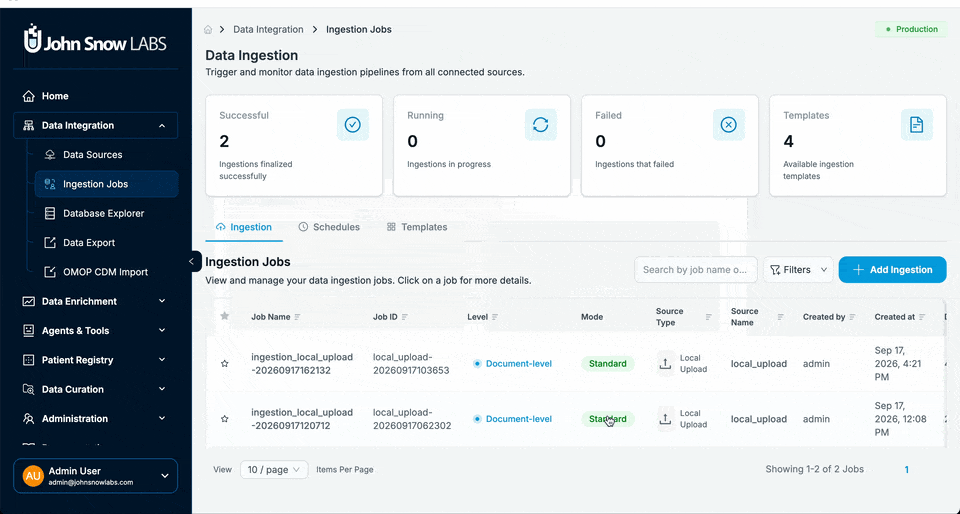This screenshot has width=960, height=514.
Task: Change the 10 / page items selector
Action: click(274, 470)
